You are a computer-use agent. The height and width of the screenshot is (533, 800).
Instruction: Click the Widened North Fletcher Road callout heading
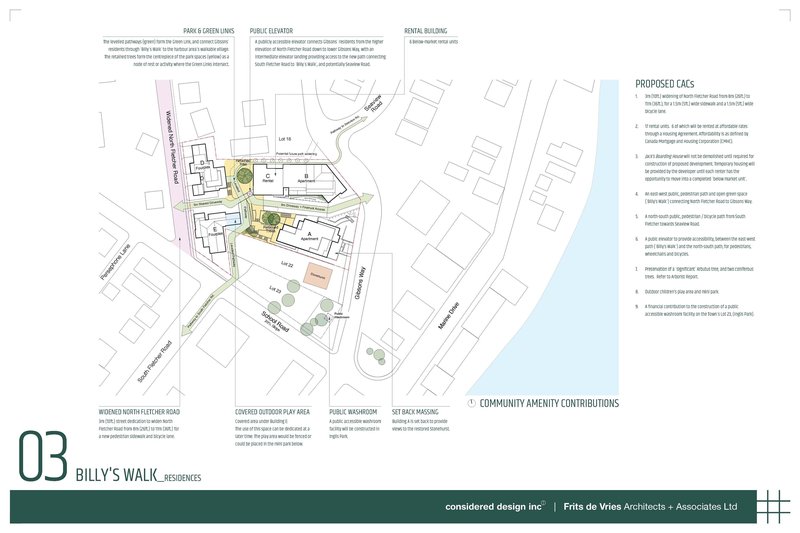[139, 411]
